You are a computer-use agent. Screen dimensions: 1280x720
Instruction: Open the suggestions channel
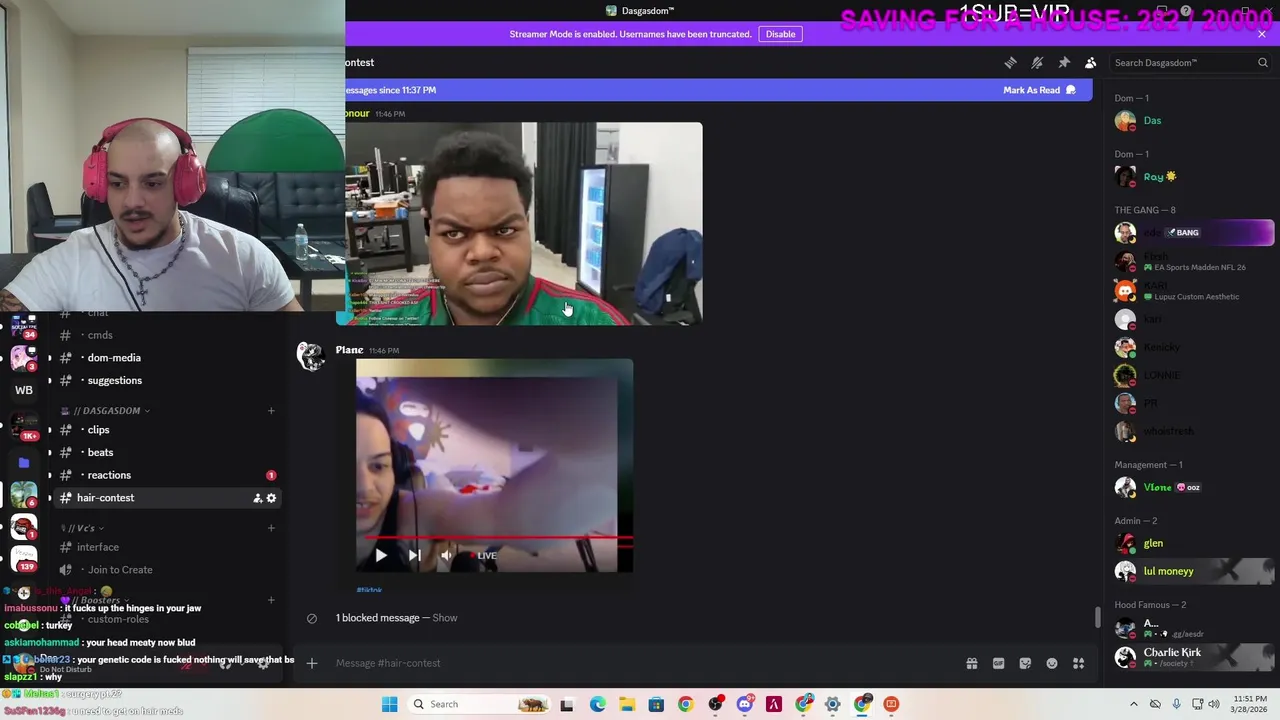(115, 381)
